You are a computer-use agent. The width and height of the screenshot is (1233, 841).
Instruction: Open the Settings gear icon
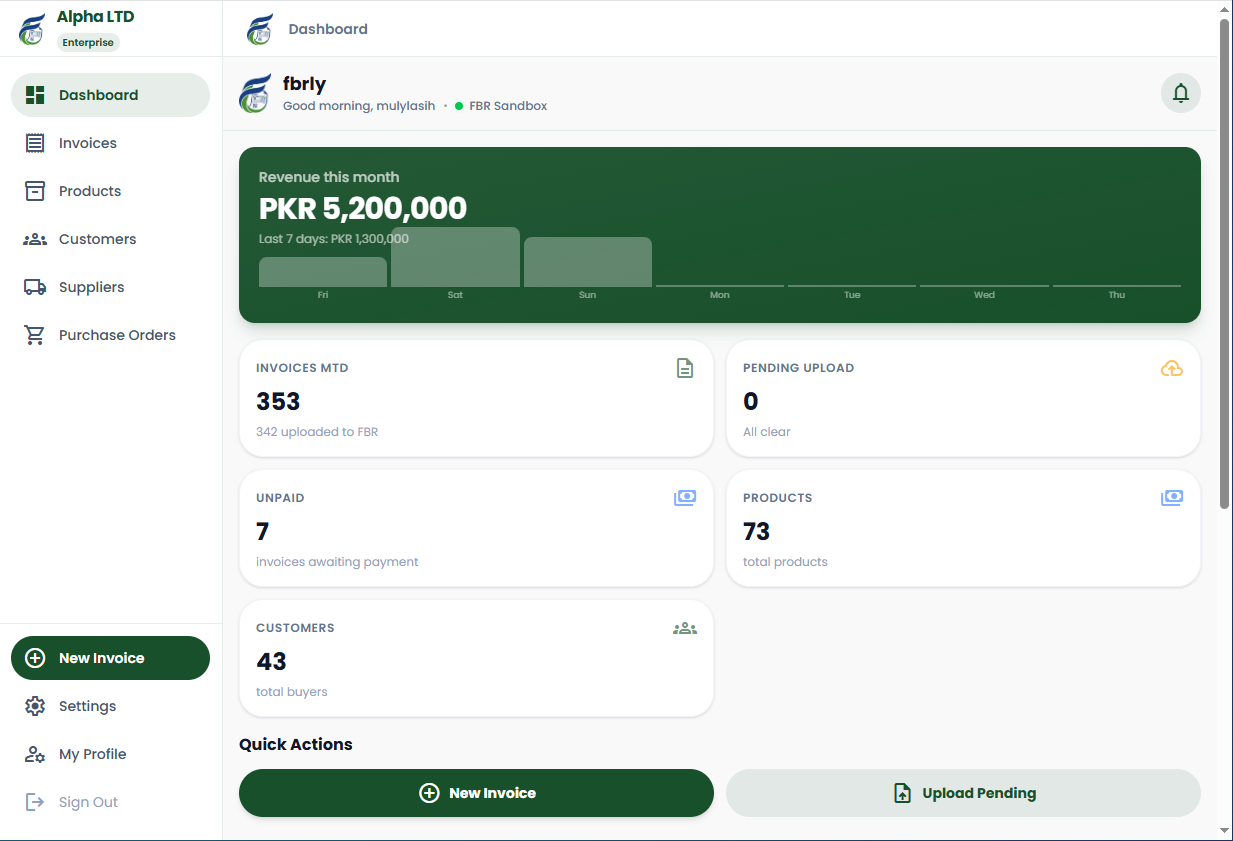35,705
